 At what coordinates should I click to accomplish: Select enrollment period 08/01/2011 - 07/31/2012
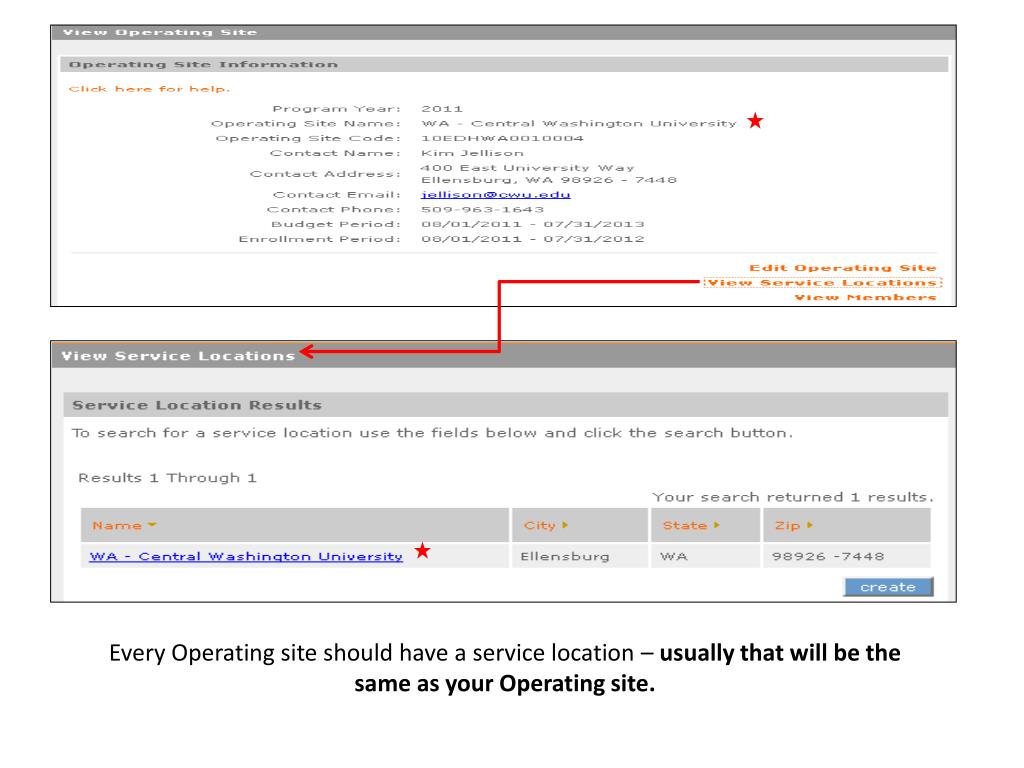point(532,240)
